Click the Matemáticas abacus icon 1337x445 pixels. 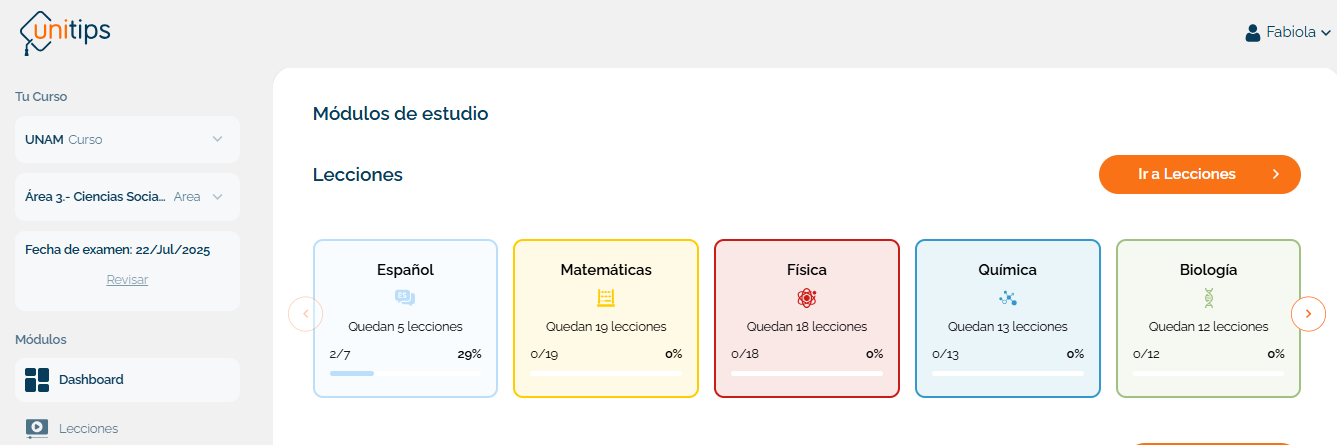click(606, 297)
